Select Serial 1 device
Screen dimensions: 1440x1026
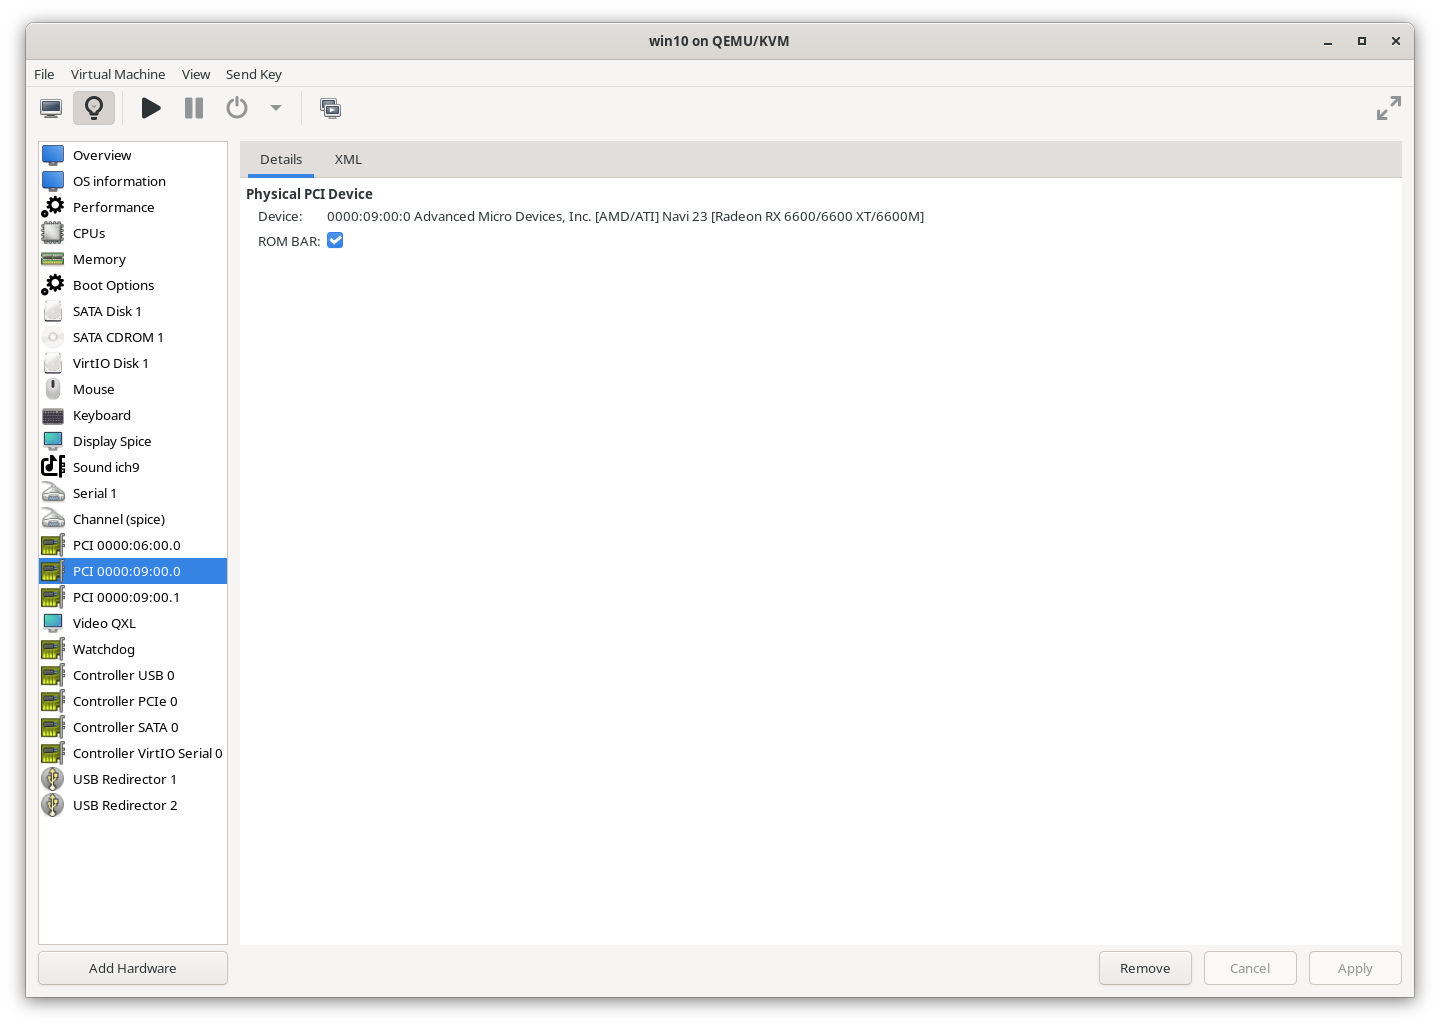point(133,493)
